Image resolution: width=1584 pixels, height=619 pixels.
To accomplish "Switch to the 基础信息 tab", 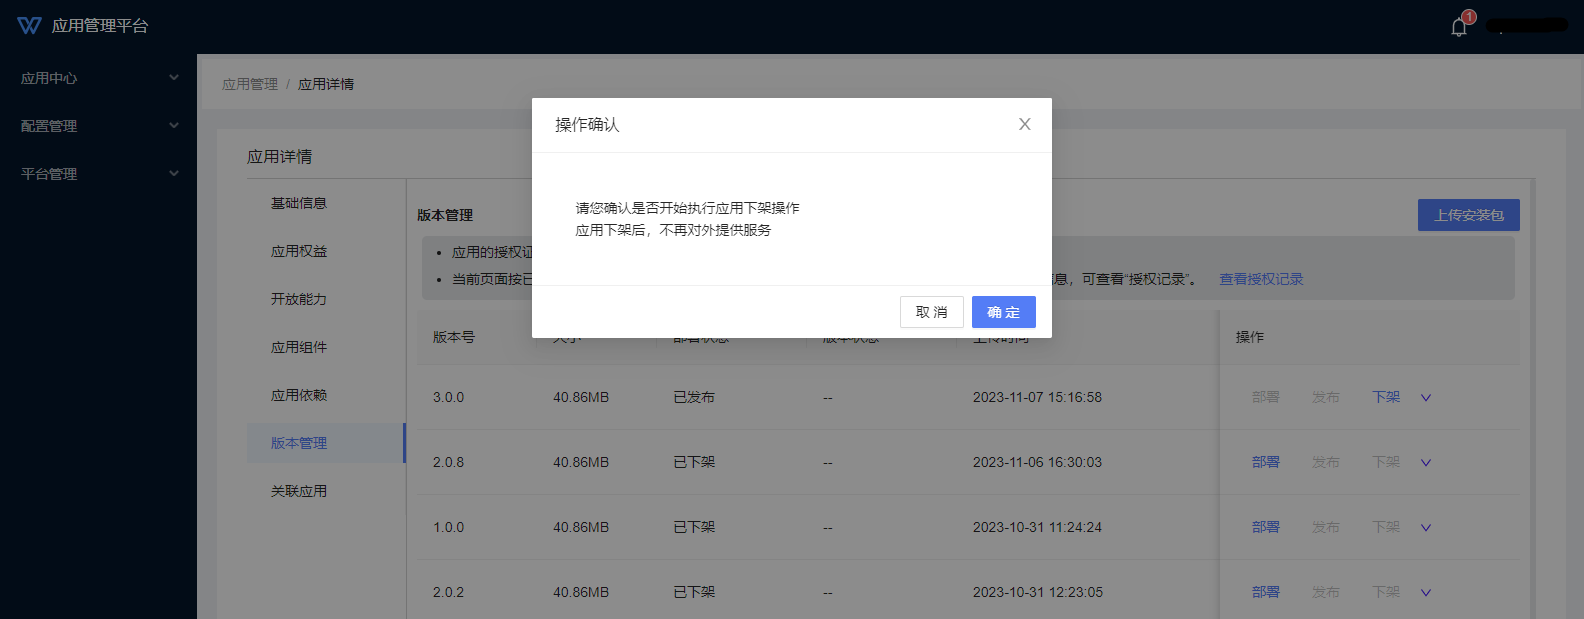I will (299, 203).
